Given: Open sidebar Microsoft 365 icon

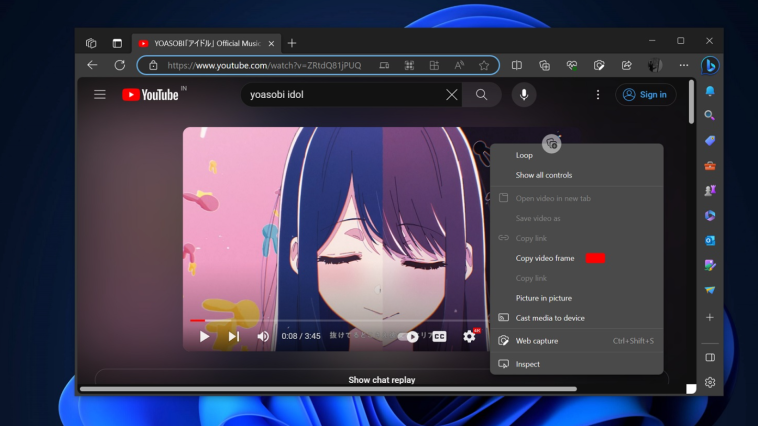Looking at the screenshot, I should coord(710,215).
